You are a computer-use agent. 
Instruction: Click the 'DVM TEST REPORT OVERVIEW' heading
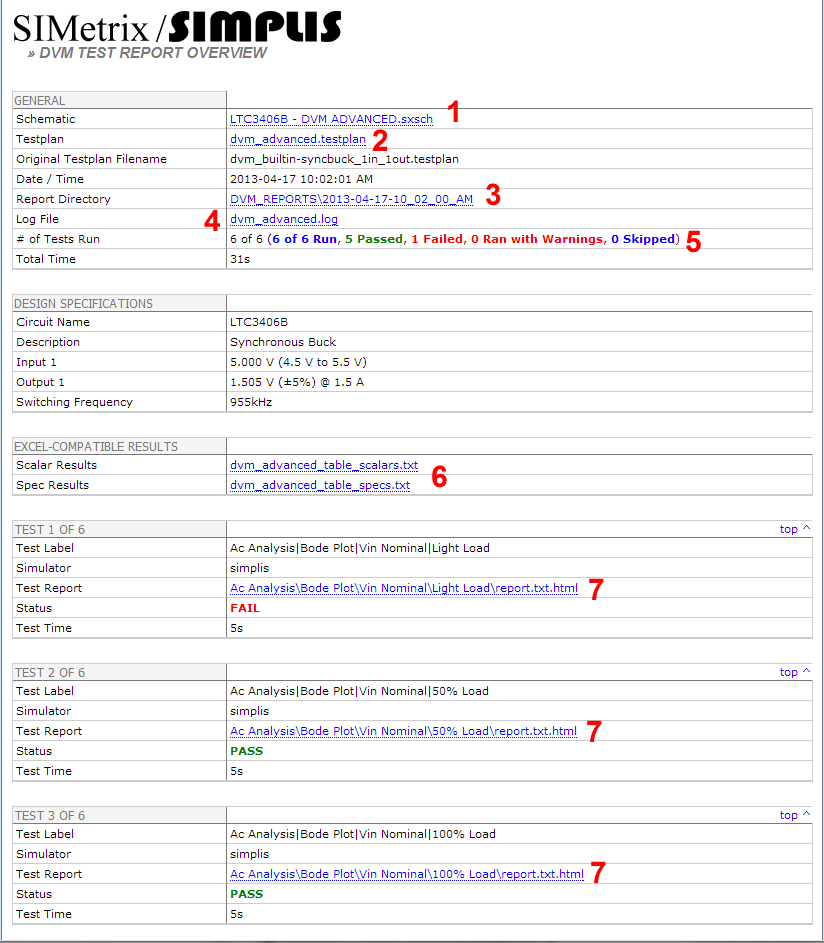click(x=153, y=53)
